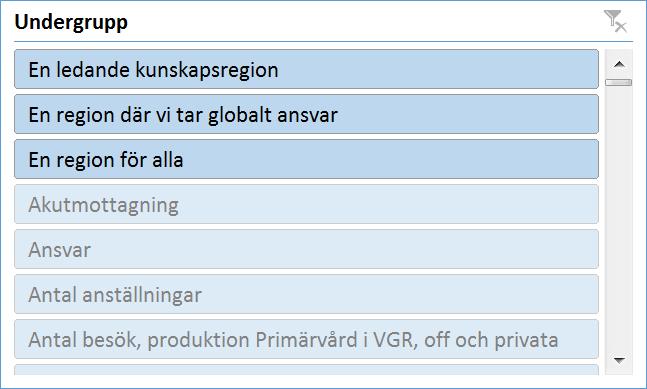Deselect 'En region där vi tar globalt ansvar'
Viewport: 647px width, 389px height.
(306, 114)
